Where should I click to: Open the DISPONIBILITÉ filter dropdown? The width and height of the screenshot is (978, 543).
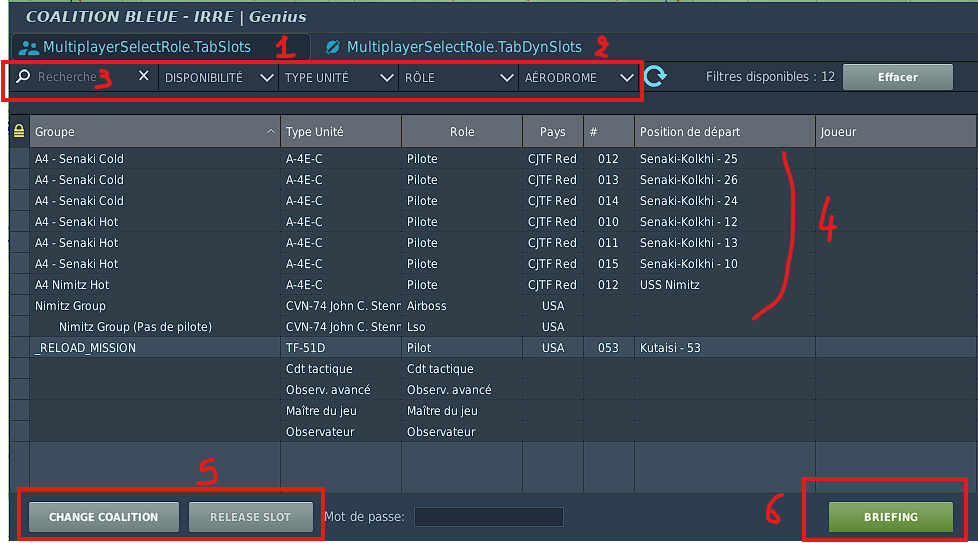coord(218,77)
